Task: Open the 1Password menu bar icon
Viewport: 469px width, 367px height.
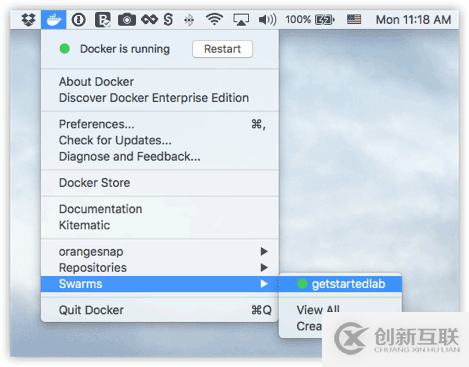Action: [79, 20]
